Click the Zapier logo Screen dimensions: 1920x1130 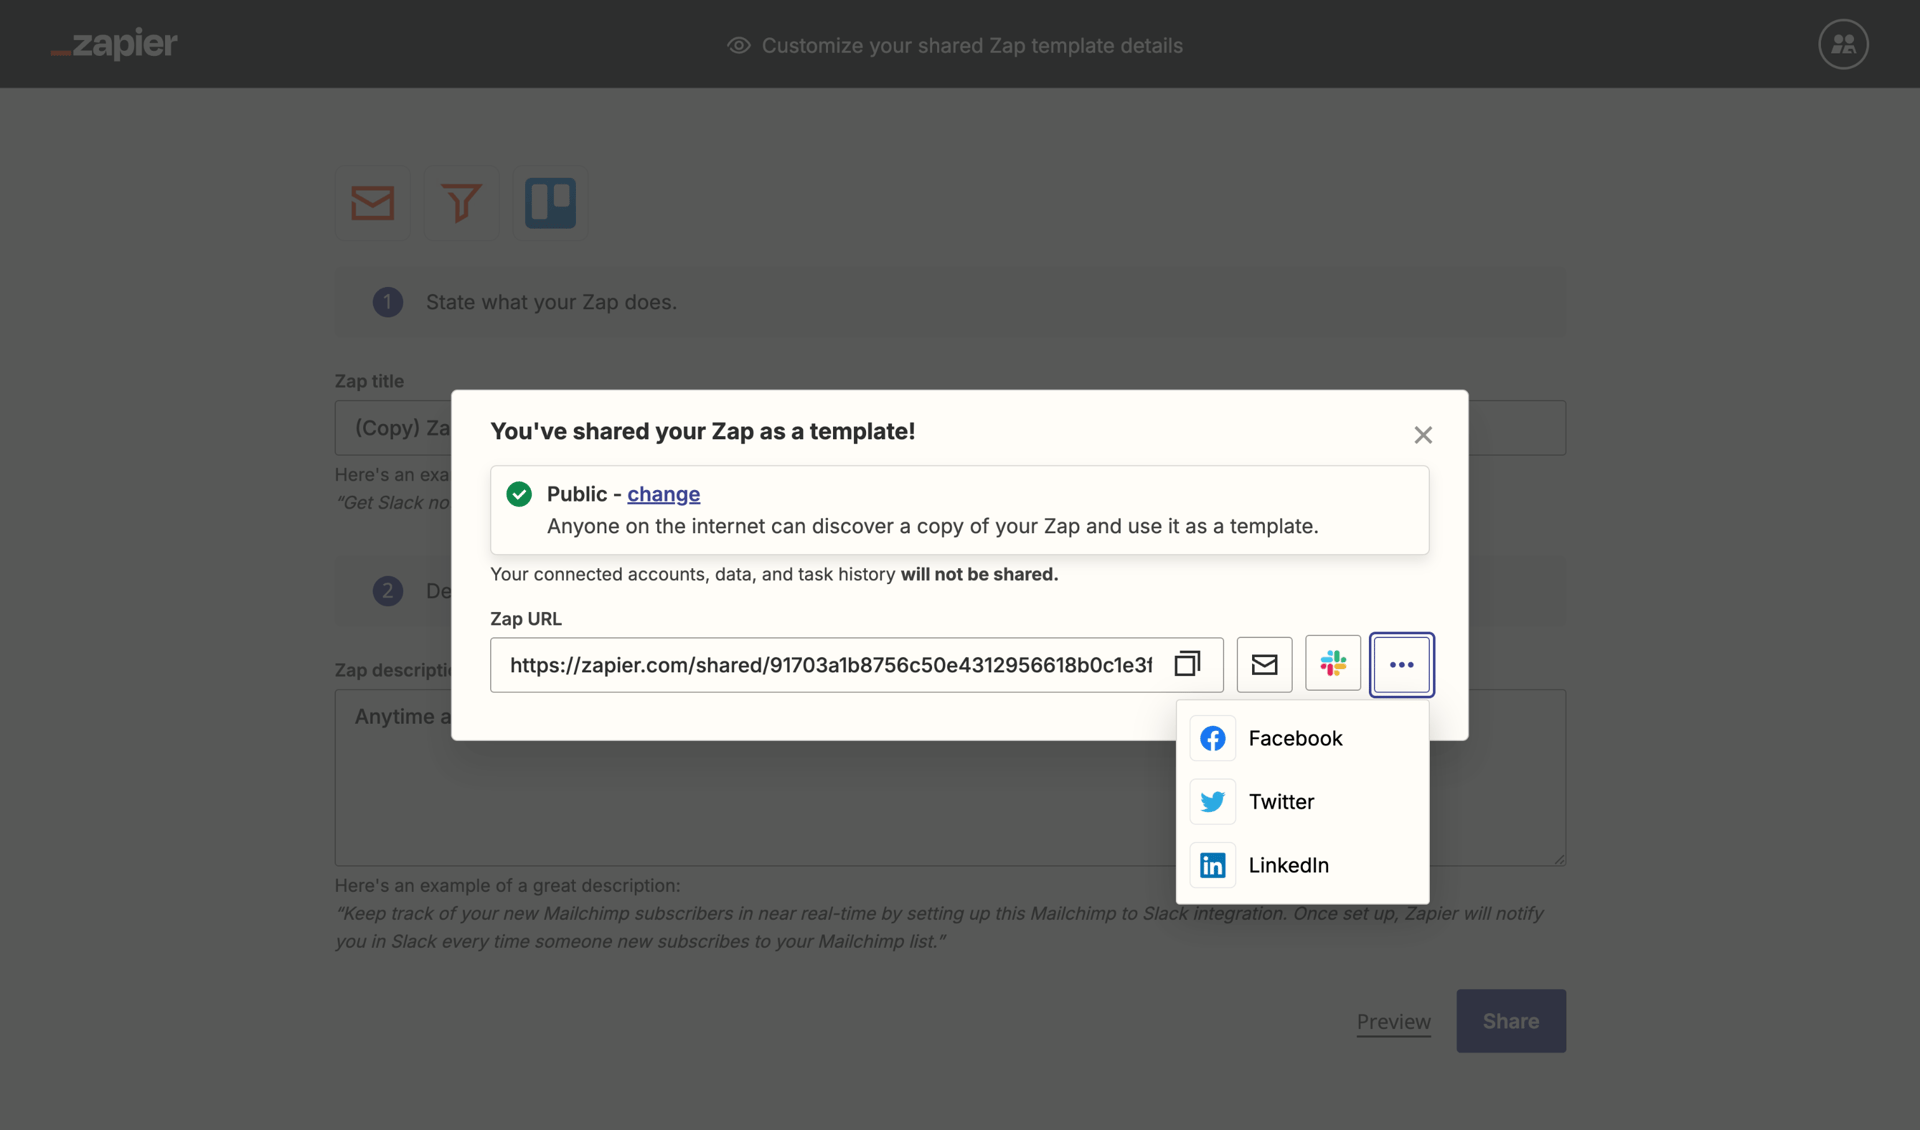tap(113, 44)
